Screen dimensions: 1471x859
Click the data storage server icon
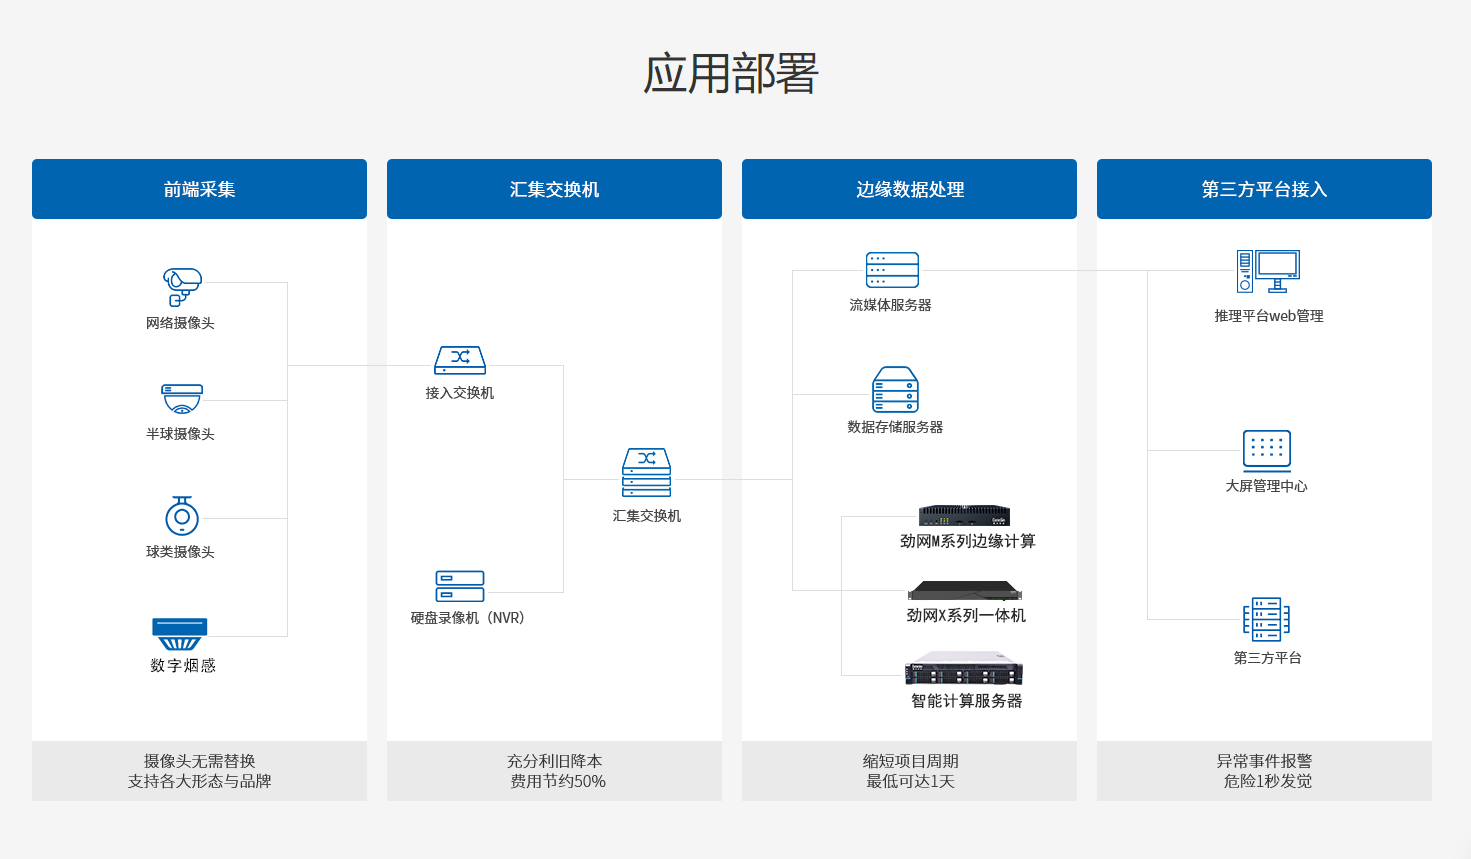(895, 390)
